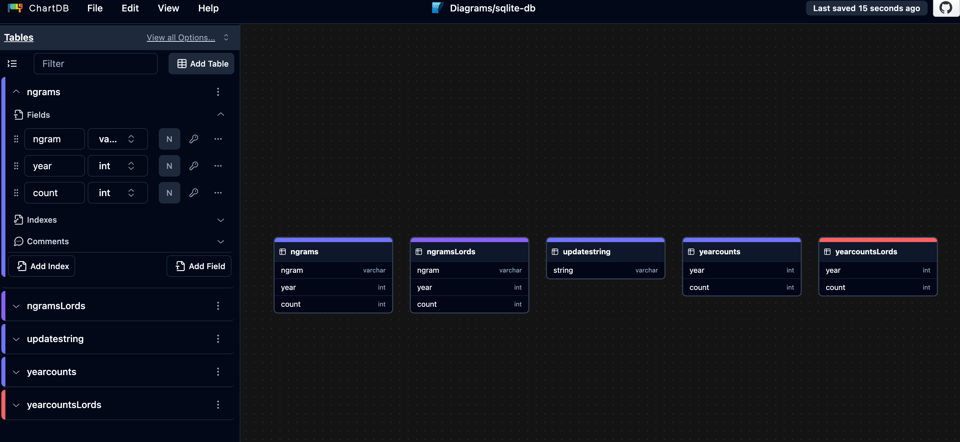This screenshot has height=442, width=960.
Task: Click the Tables panel heading
Action: [19, 37]
